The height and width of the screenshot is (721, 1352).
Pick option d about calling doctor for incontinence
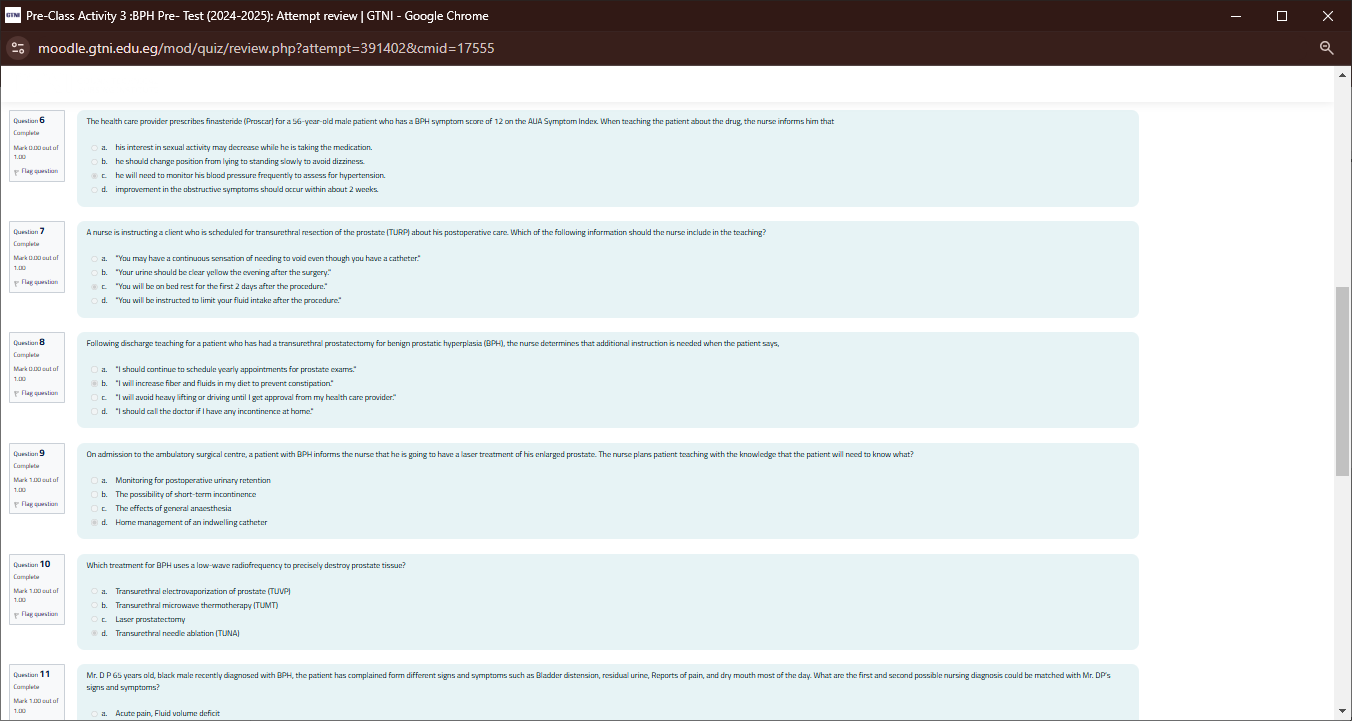click(x=94, y=411)
